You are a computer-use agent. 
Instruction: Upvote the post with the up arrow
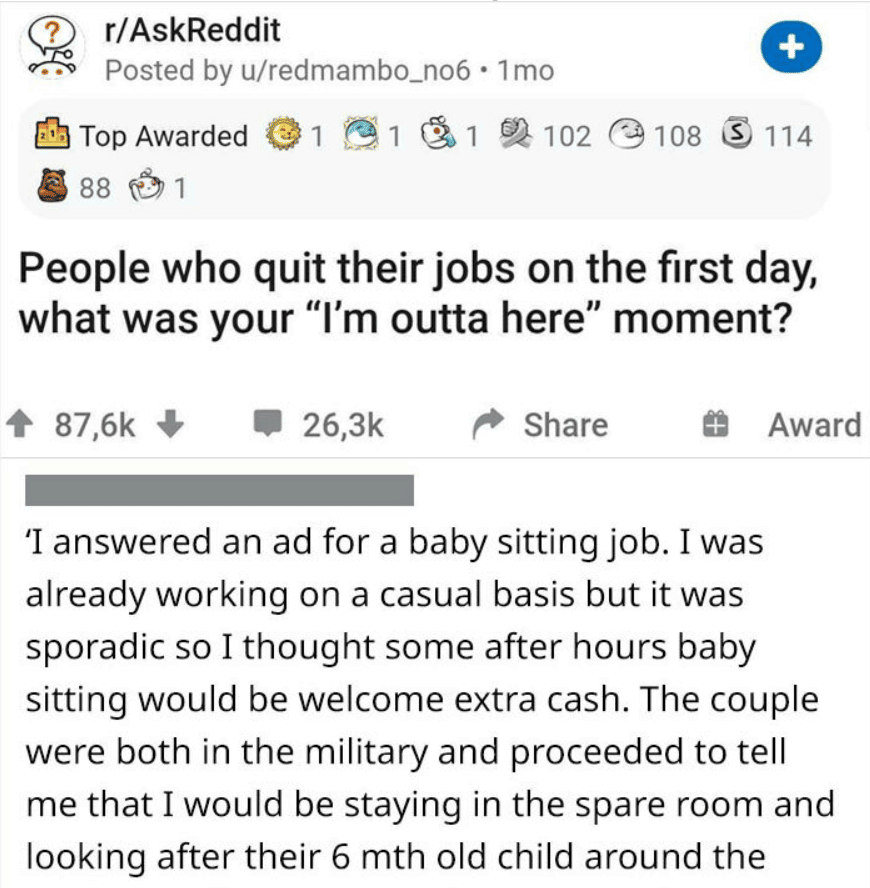[20, 424]
